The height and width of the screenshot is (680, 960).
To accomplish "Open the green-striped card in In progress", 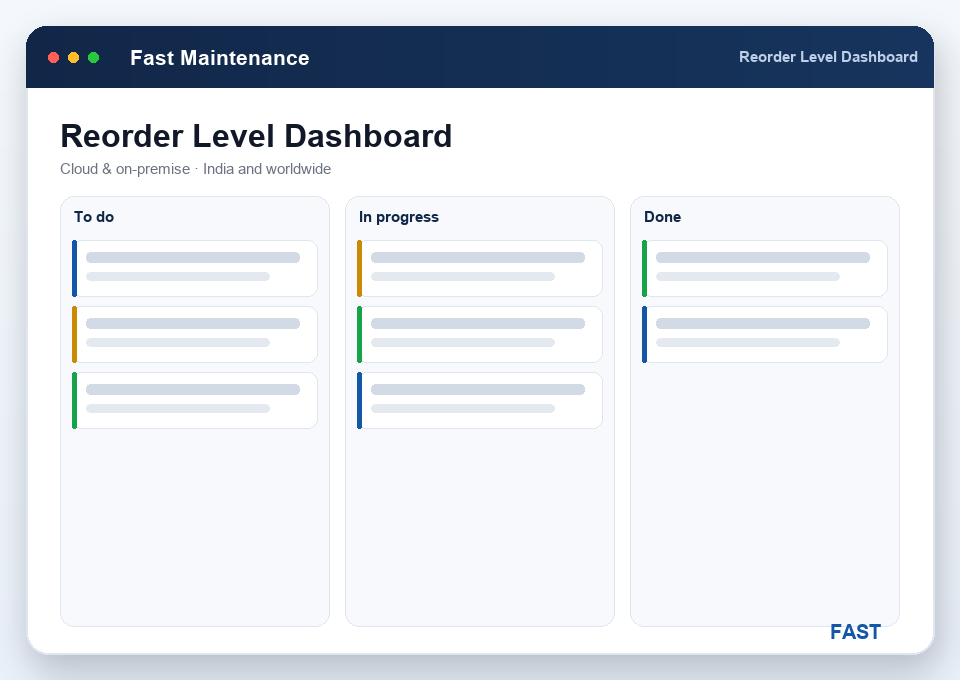I will click(480, 335).
